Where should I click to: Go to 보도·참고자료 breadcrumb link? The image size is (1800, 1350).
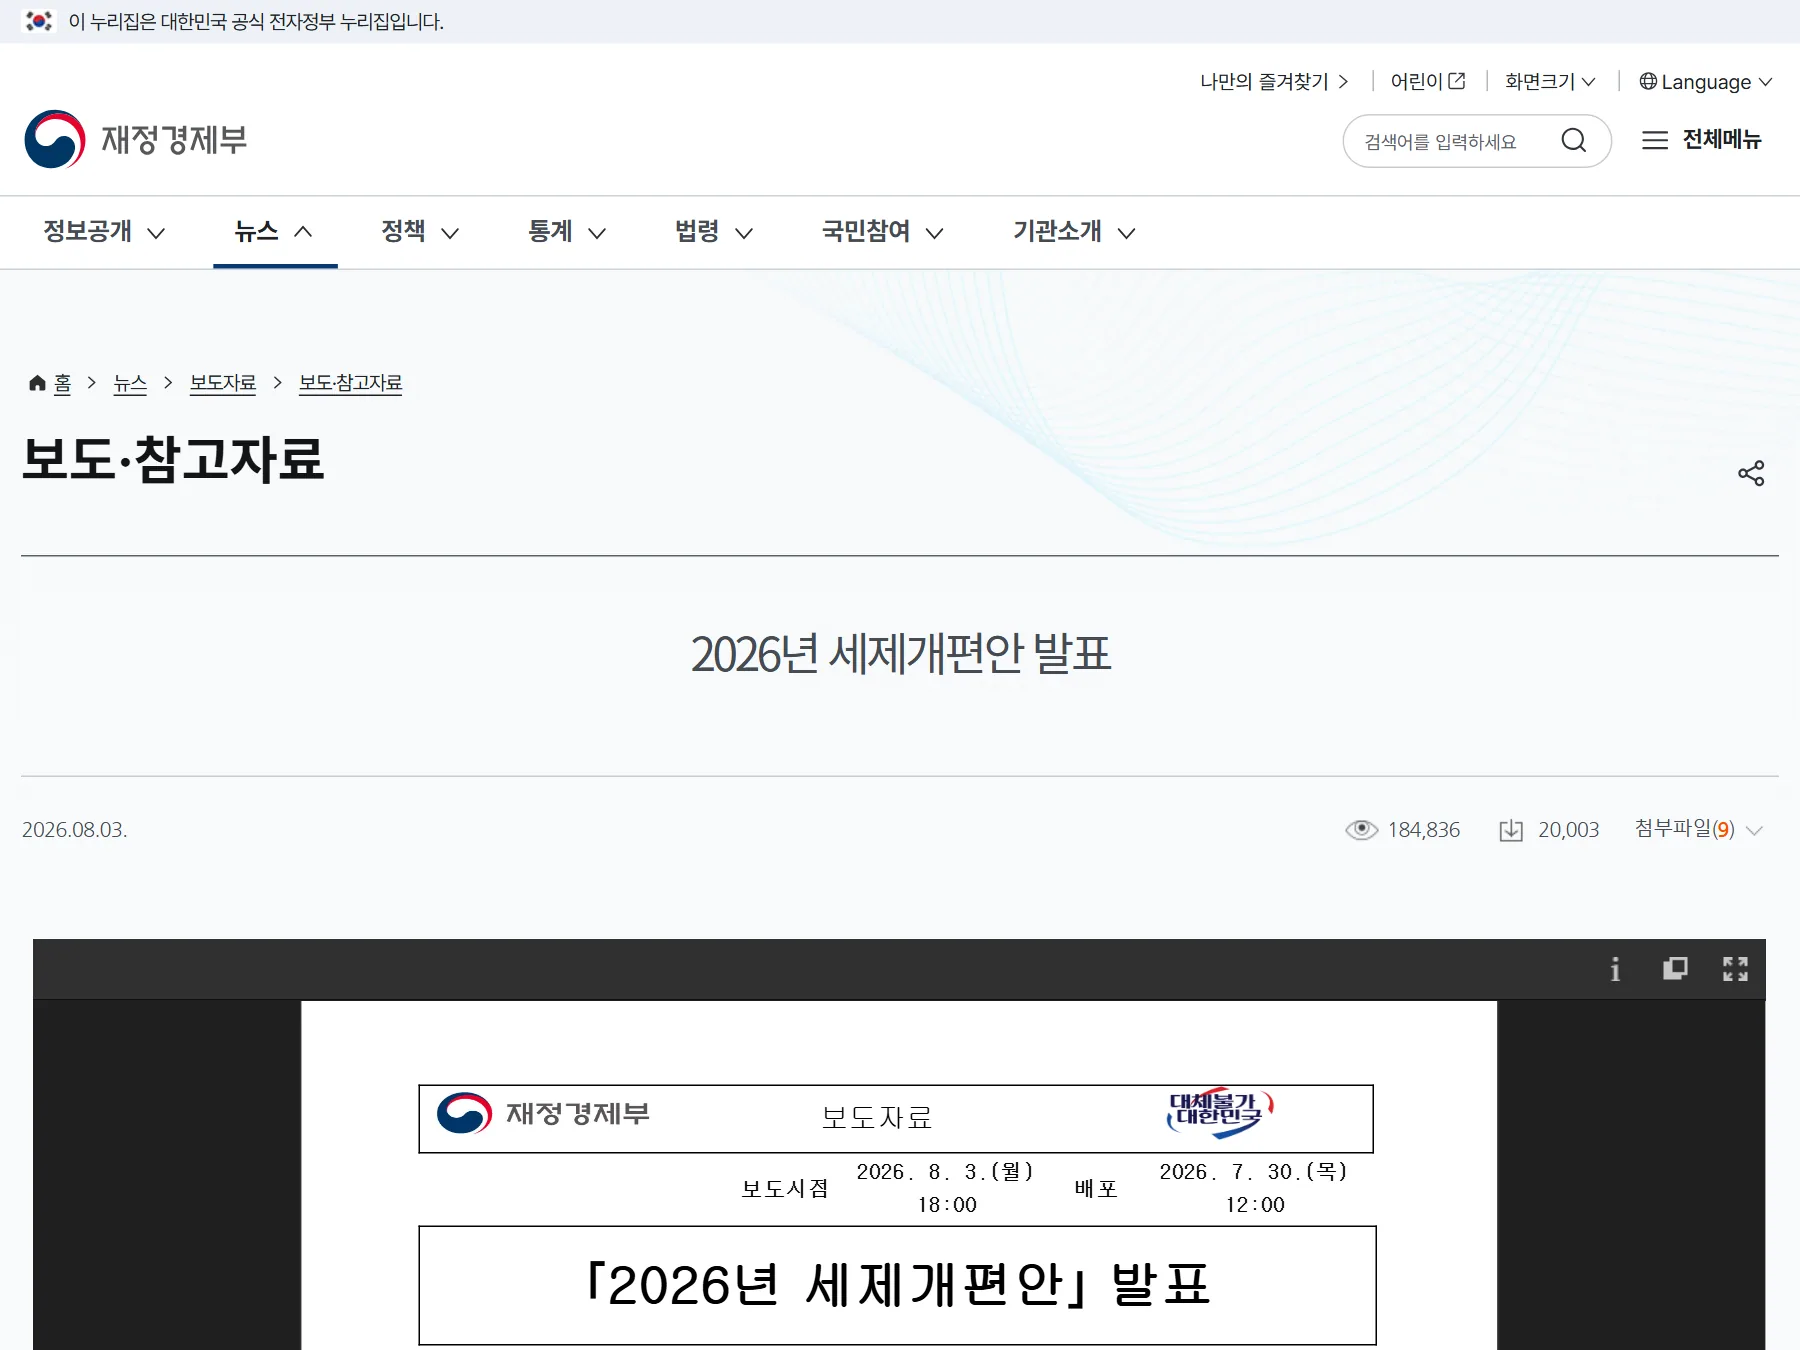pyautogui.click(x=350, y=383)
